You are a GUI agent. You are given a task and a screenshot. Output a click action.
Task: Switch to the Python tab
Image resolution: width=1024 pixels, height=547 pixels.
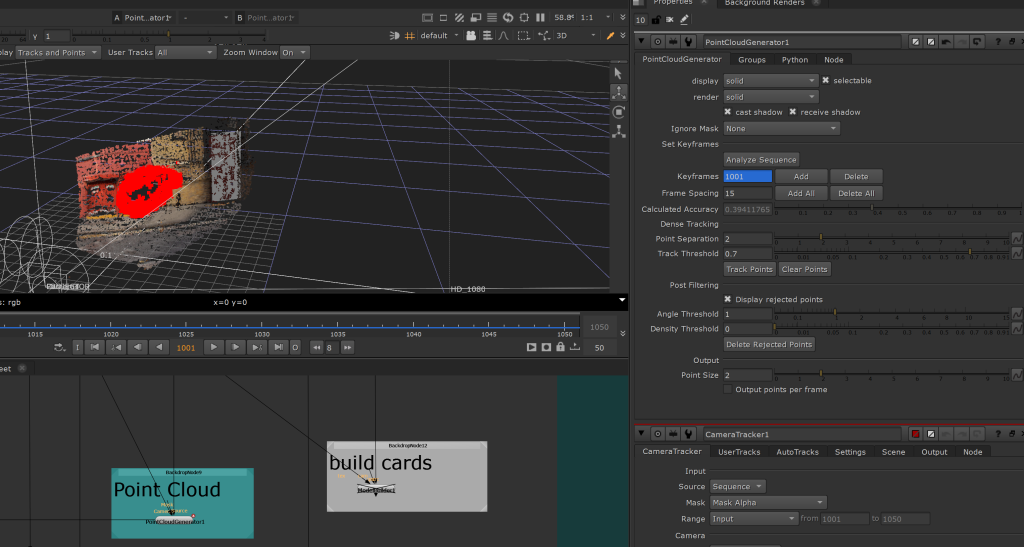pyautogui.click(x=795, y=59)
